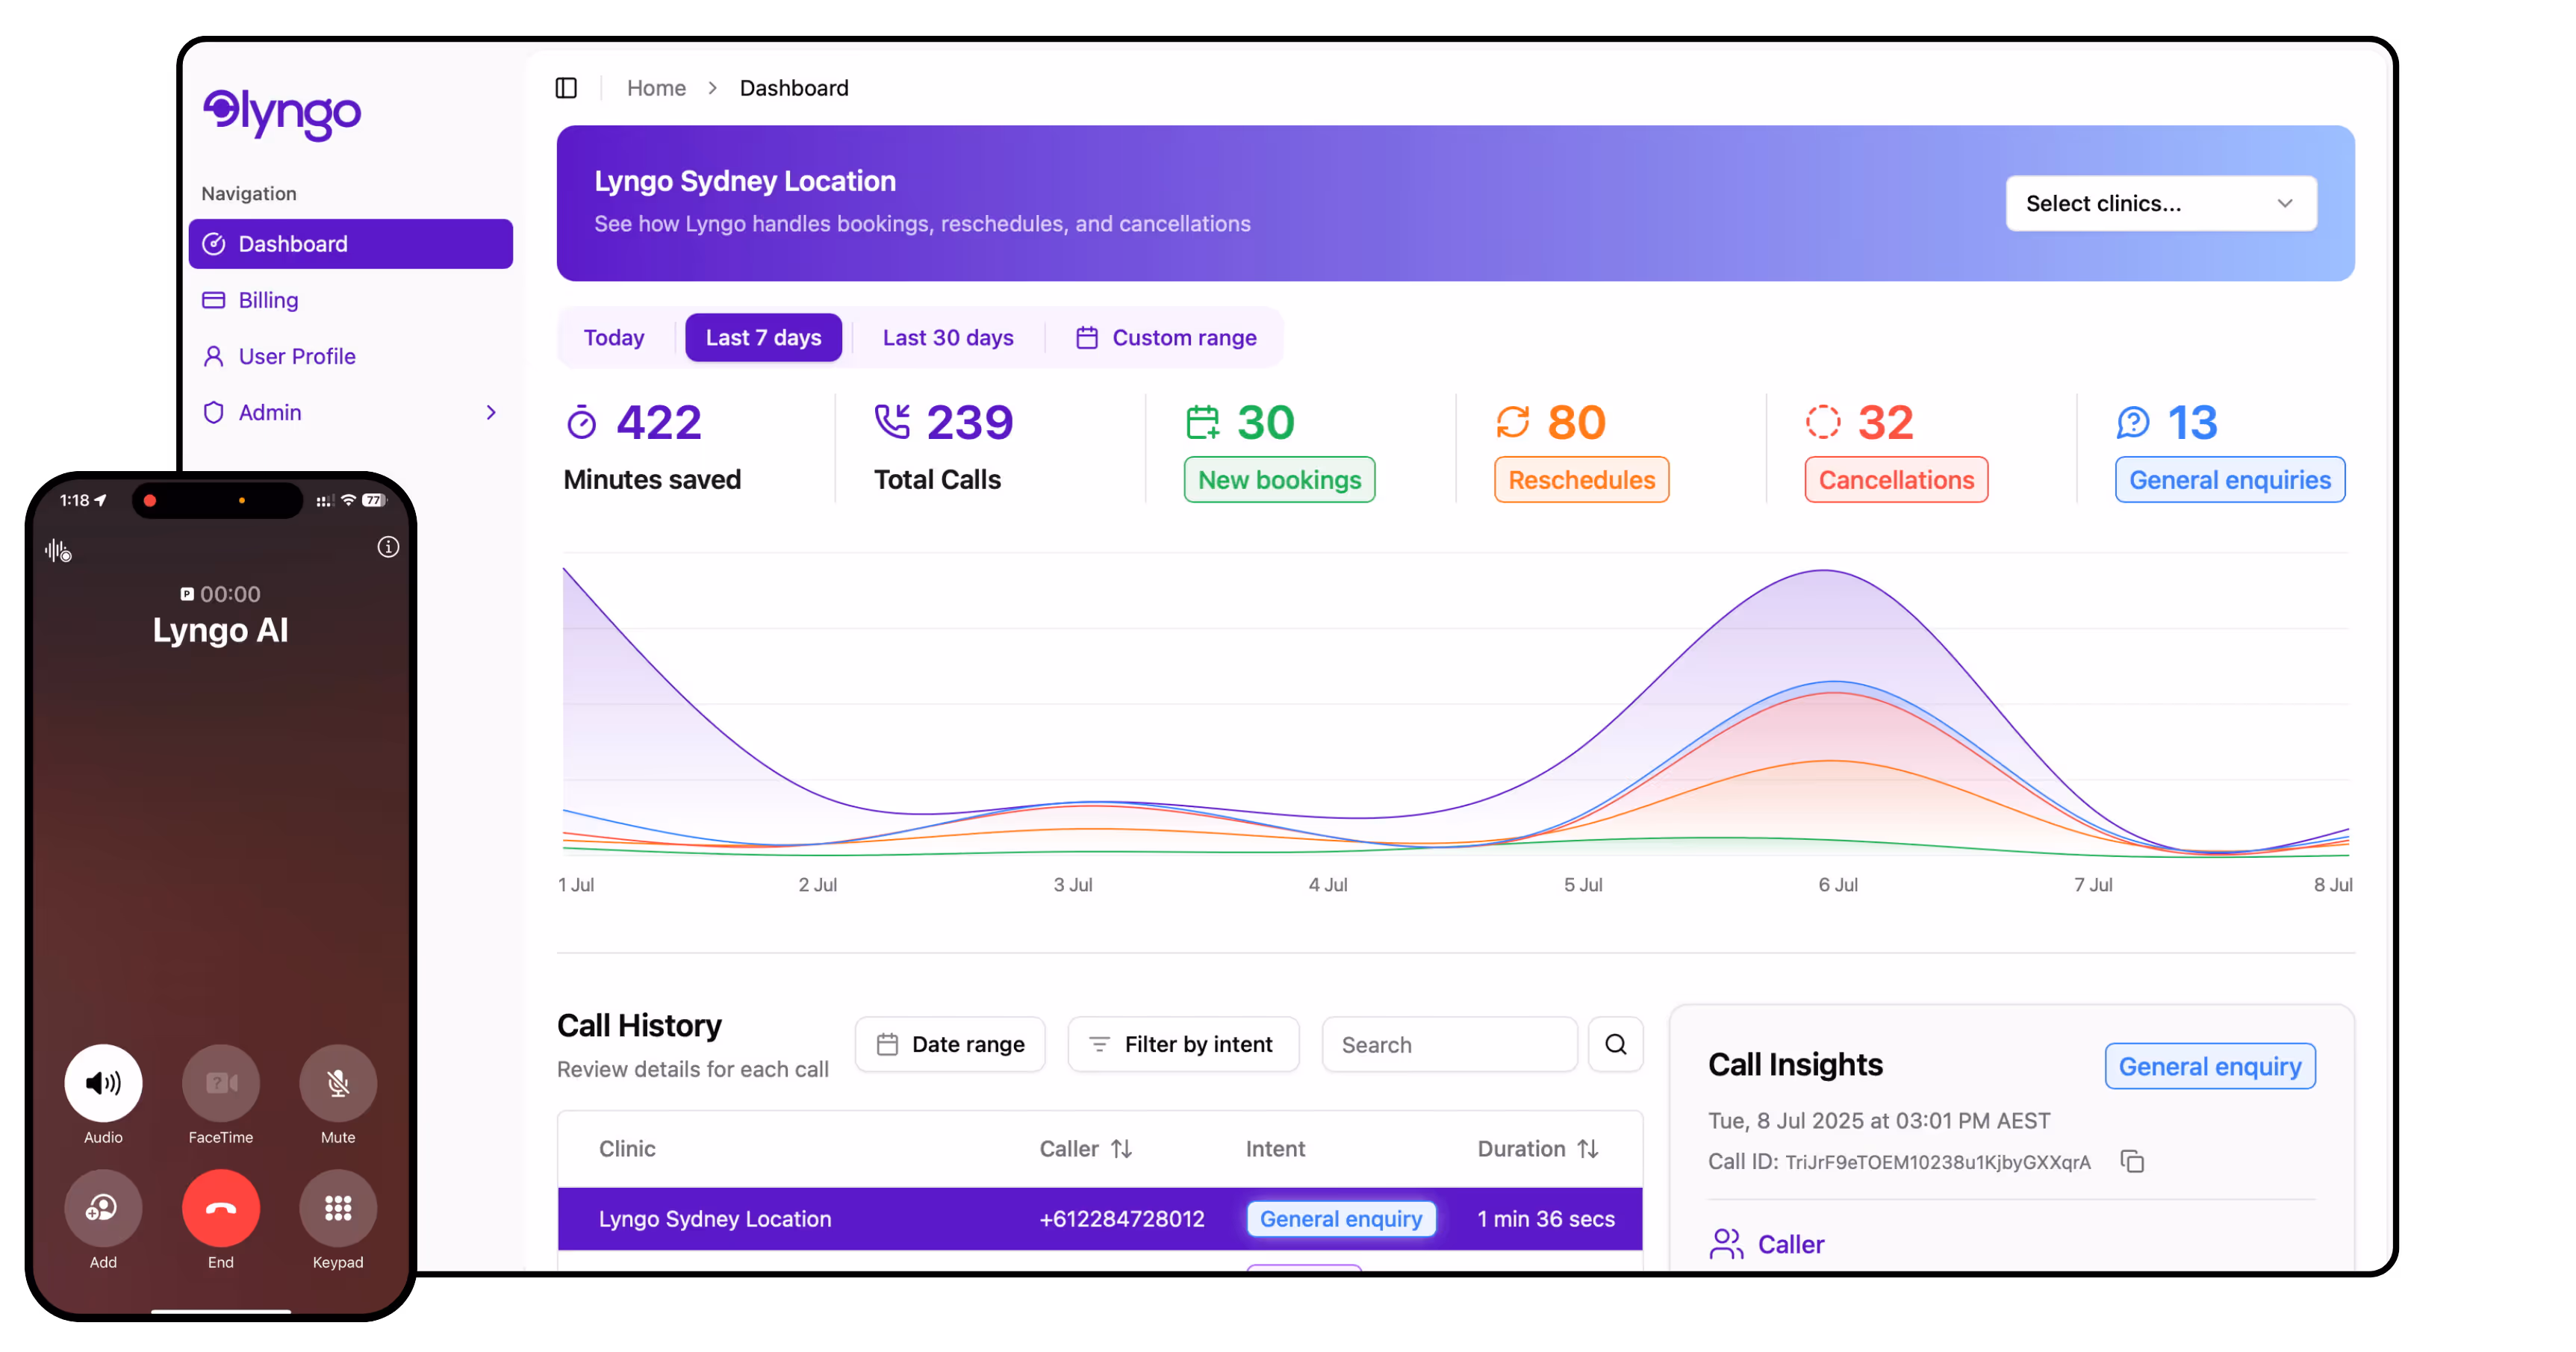Open the Filter by intent dropdown
The width and height of the screenshot is (2576, 1352).
[1183, 1045]
